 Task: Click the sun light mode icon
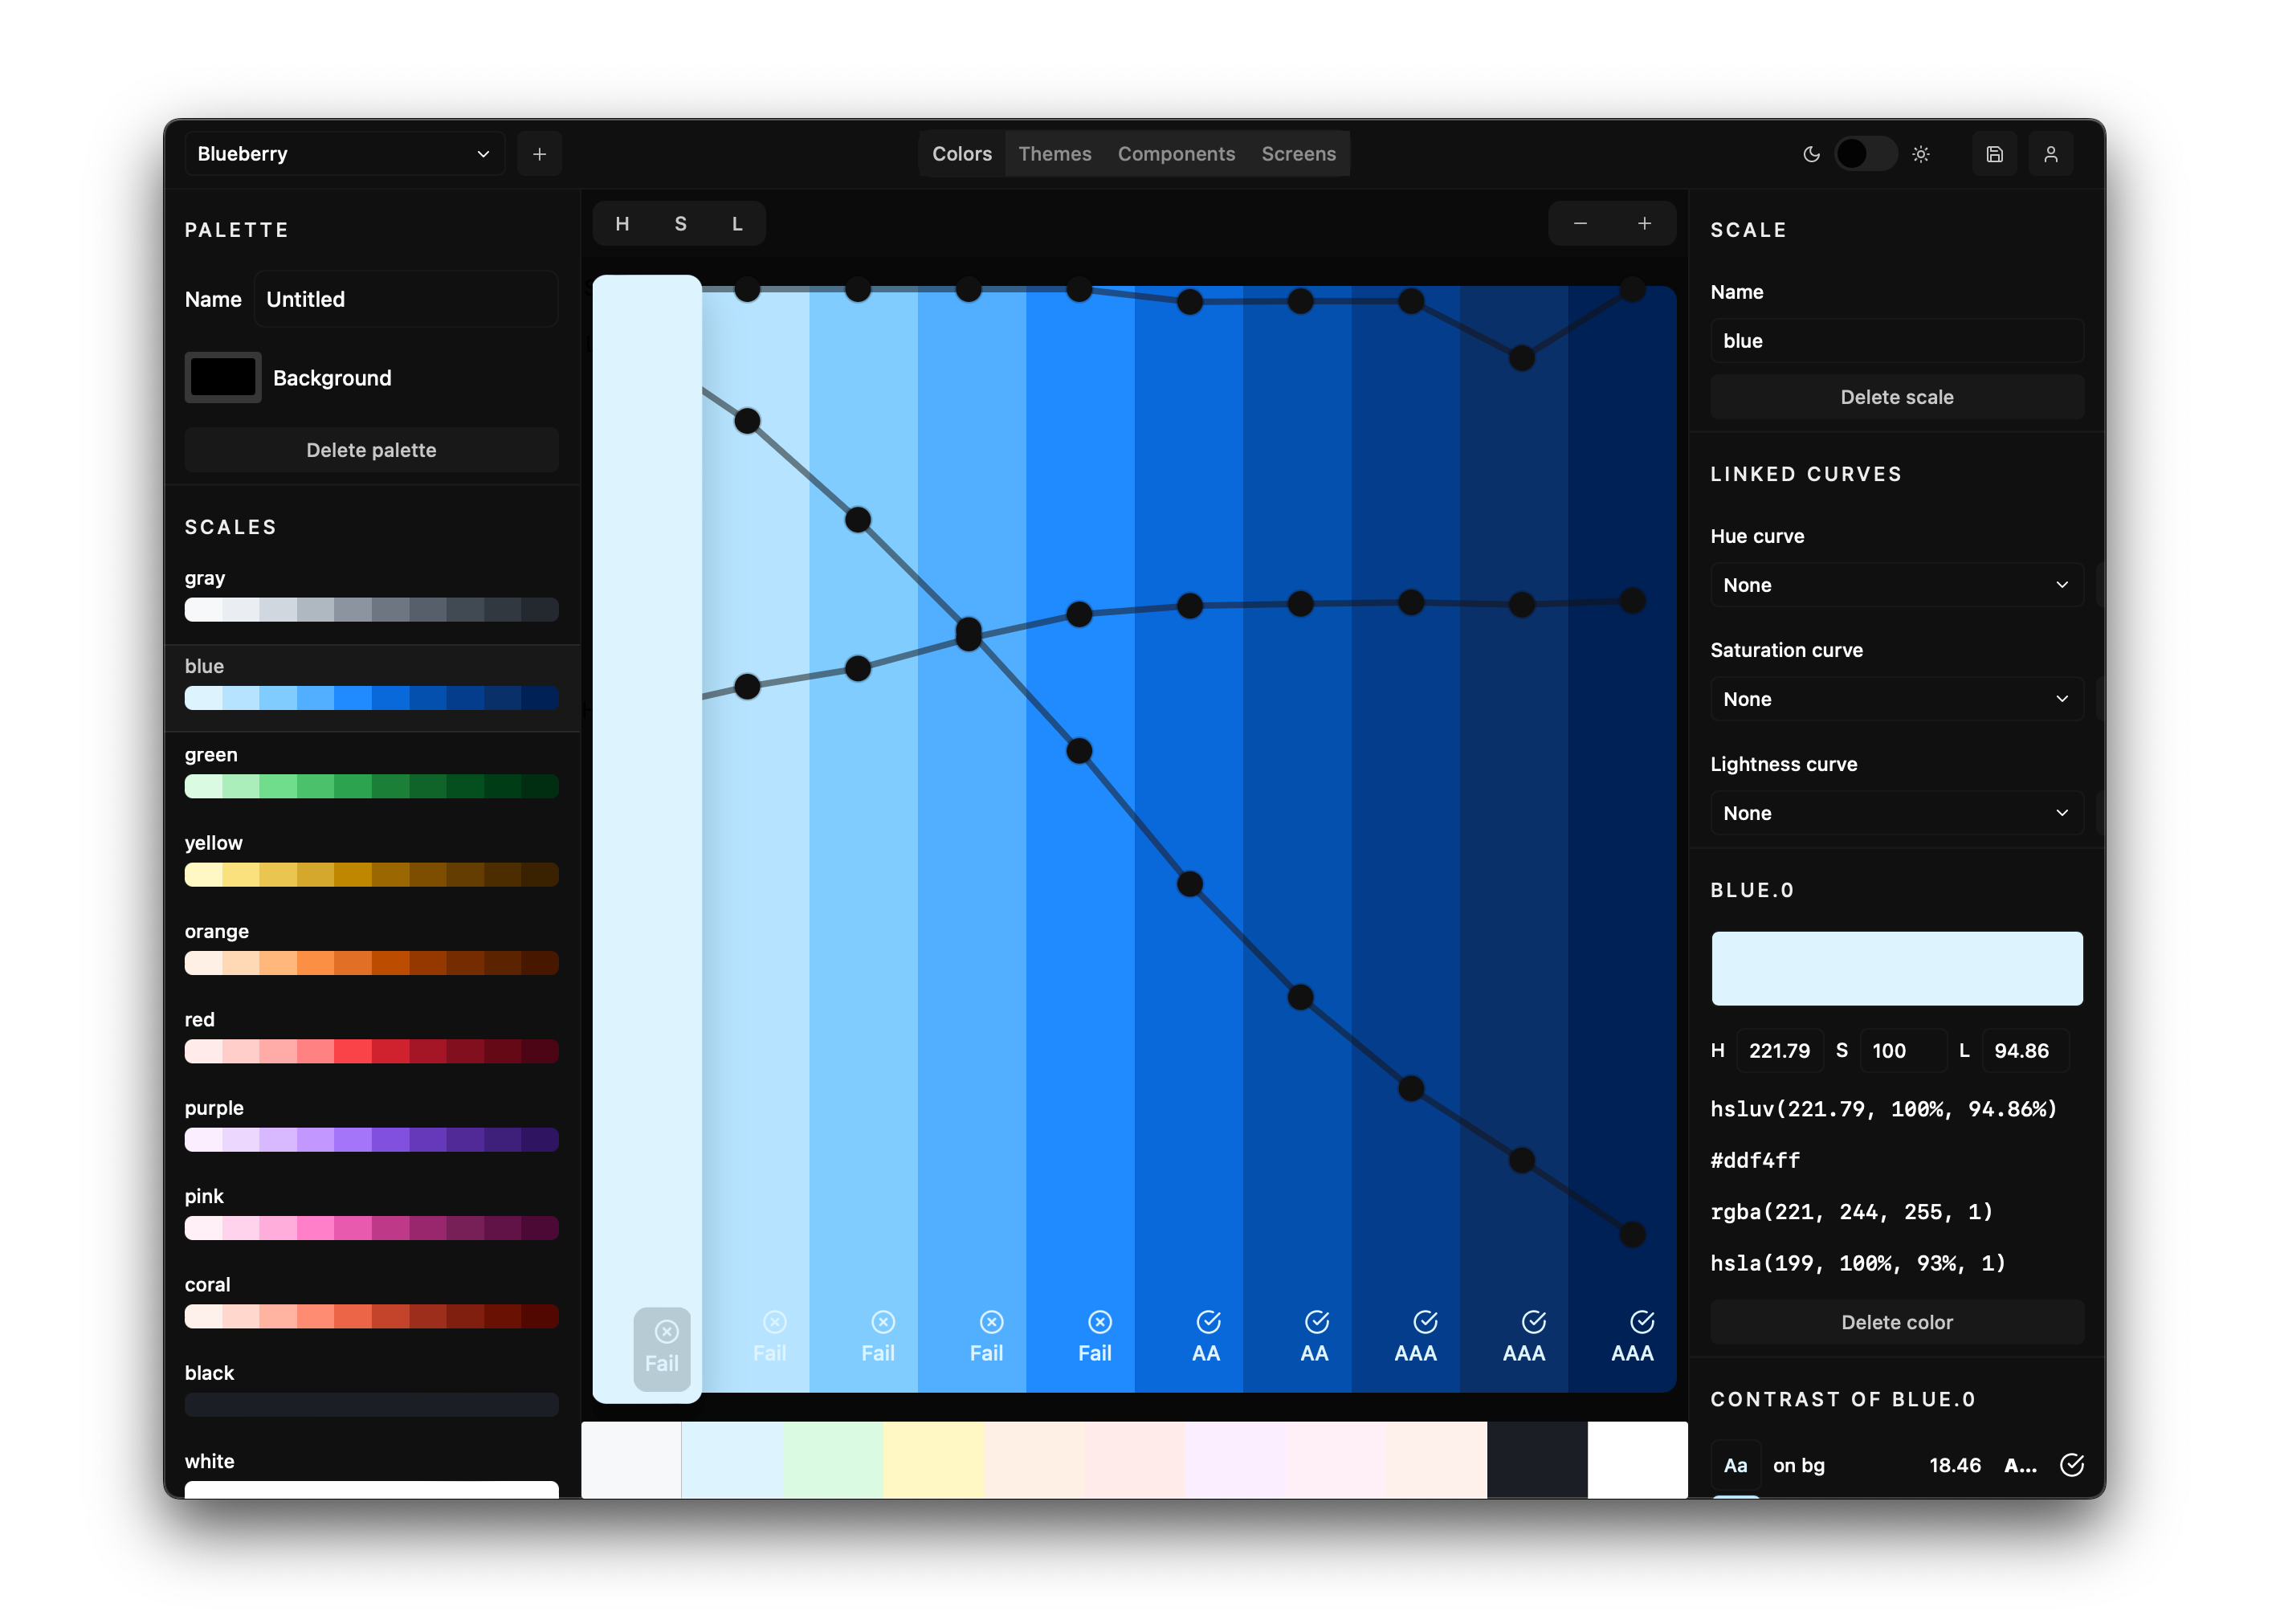click(x=1921, y=154)
